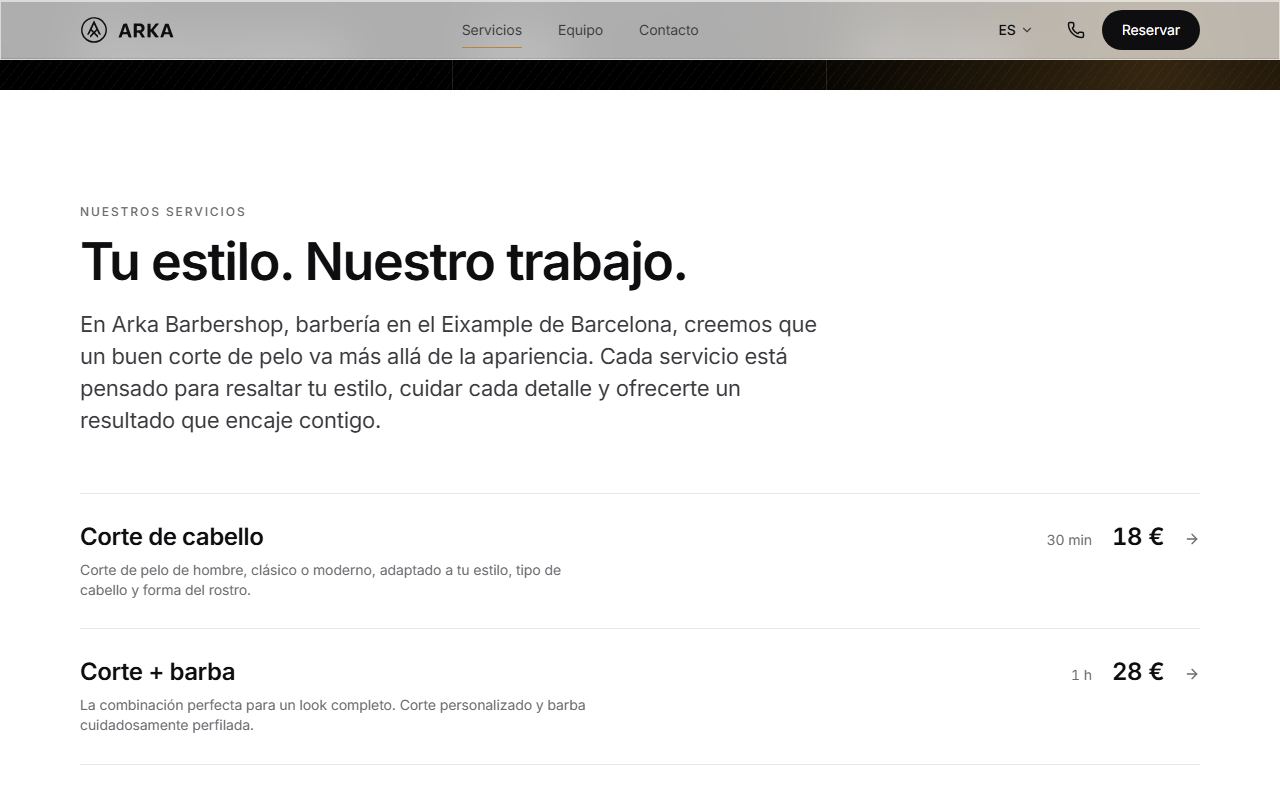Image resolution: width=1280 pixels, height=800 pixels.
Task: Click the 18 € price
Action: click(x=1138, y=537)
